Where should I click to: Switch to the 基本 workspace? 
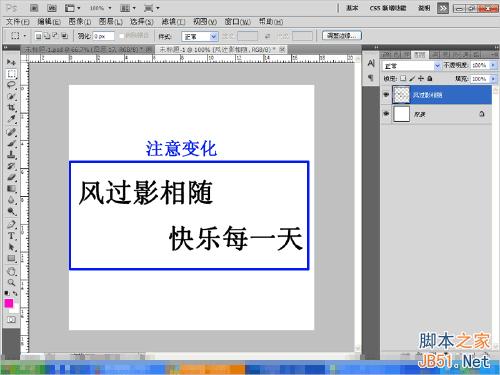coord(352,8)
